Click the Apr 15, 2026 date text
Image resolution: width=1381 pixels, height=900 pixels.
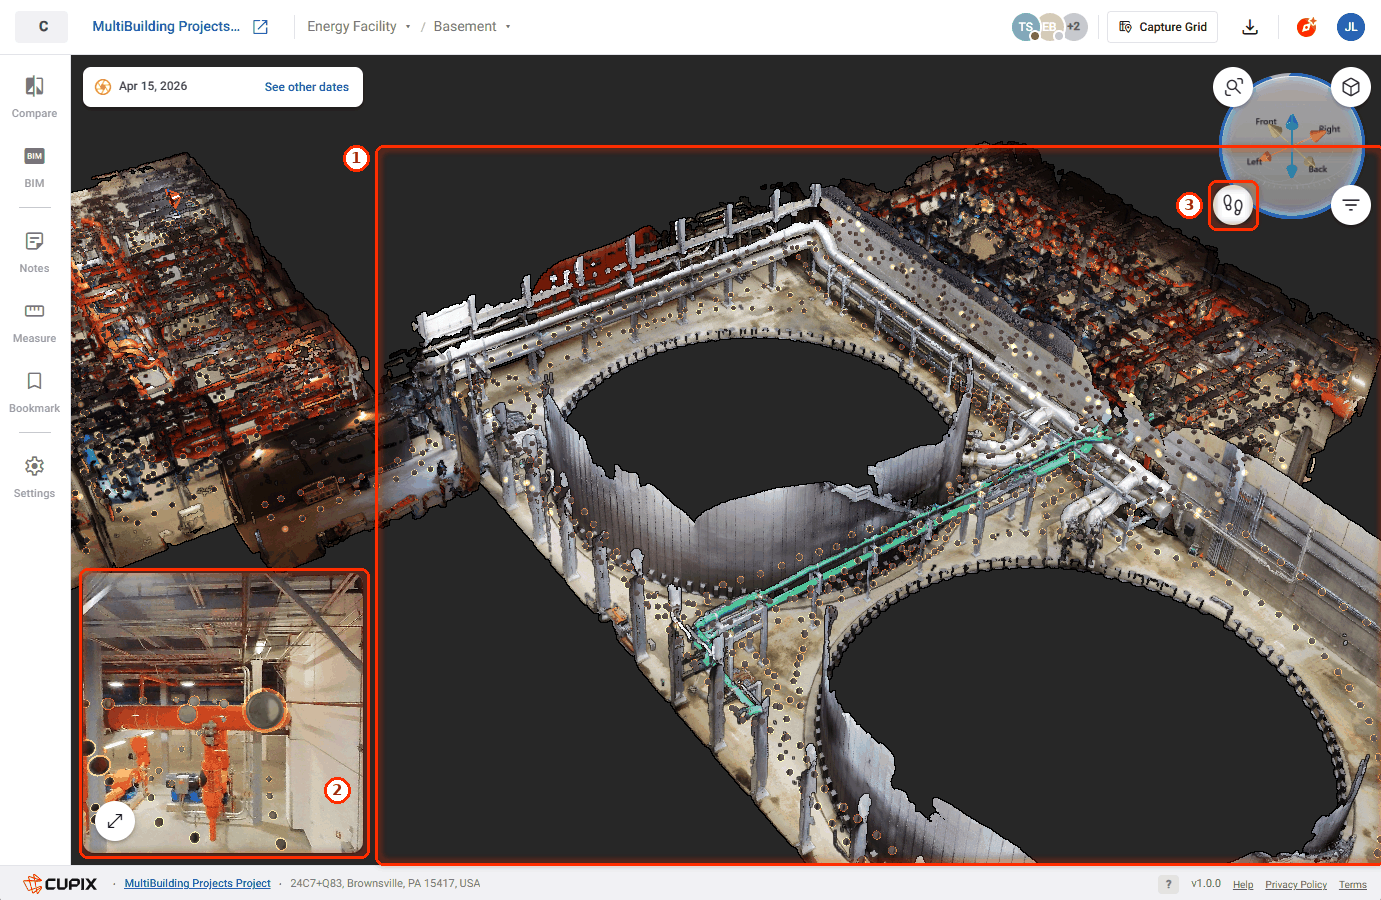[153, 86]
